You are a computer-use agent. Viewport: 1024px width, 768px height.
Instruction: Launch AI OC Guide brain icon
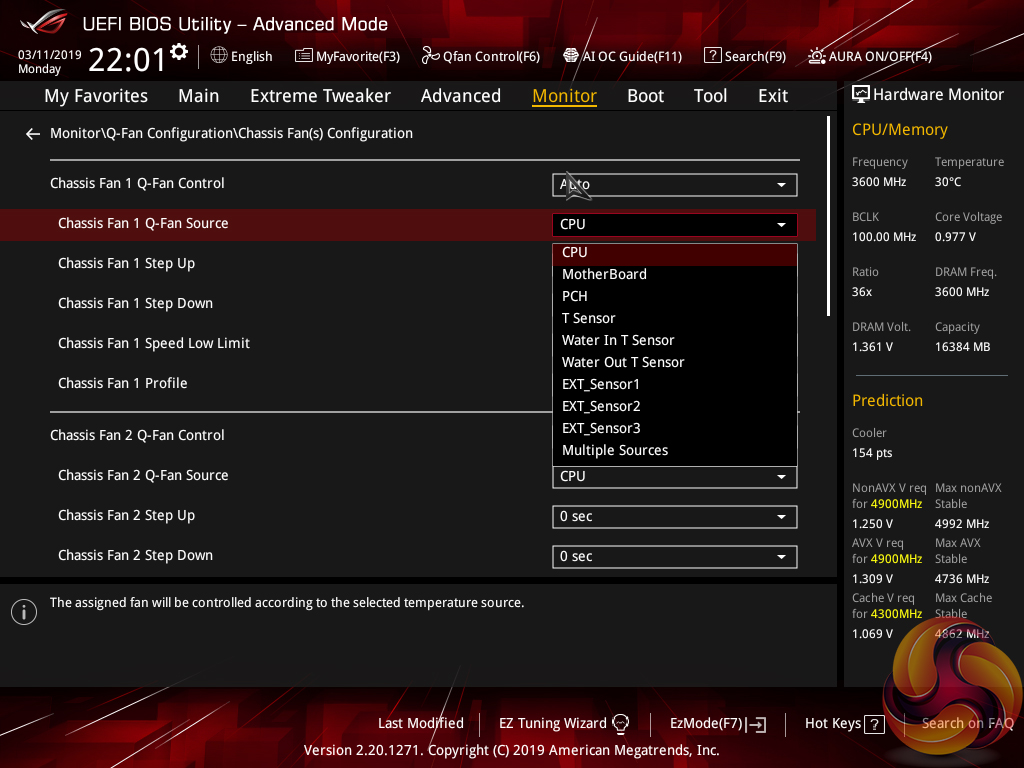coord(571,56)
